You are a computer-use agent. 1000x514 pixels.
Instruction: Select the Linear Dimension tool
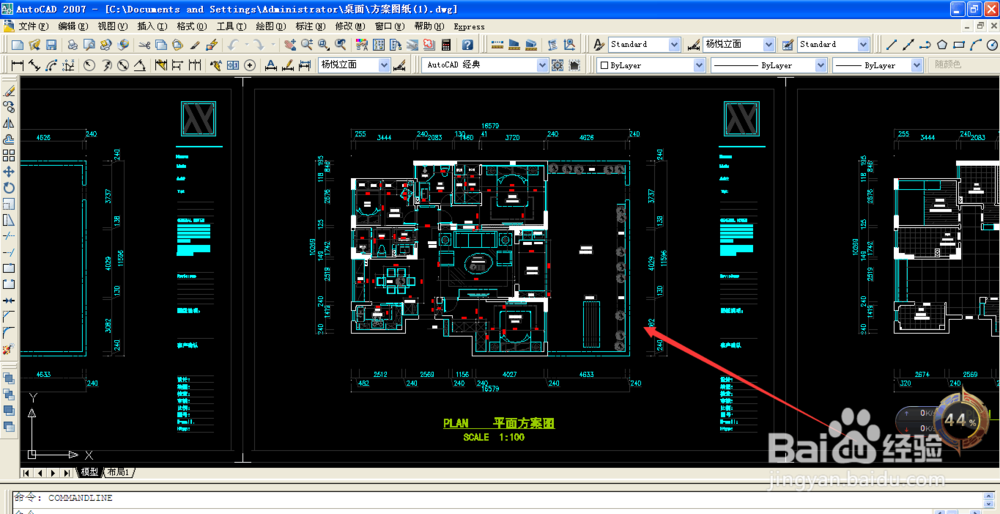[17, 65]
